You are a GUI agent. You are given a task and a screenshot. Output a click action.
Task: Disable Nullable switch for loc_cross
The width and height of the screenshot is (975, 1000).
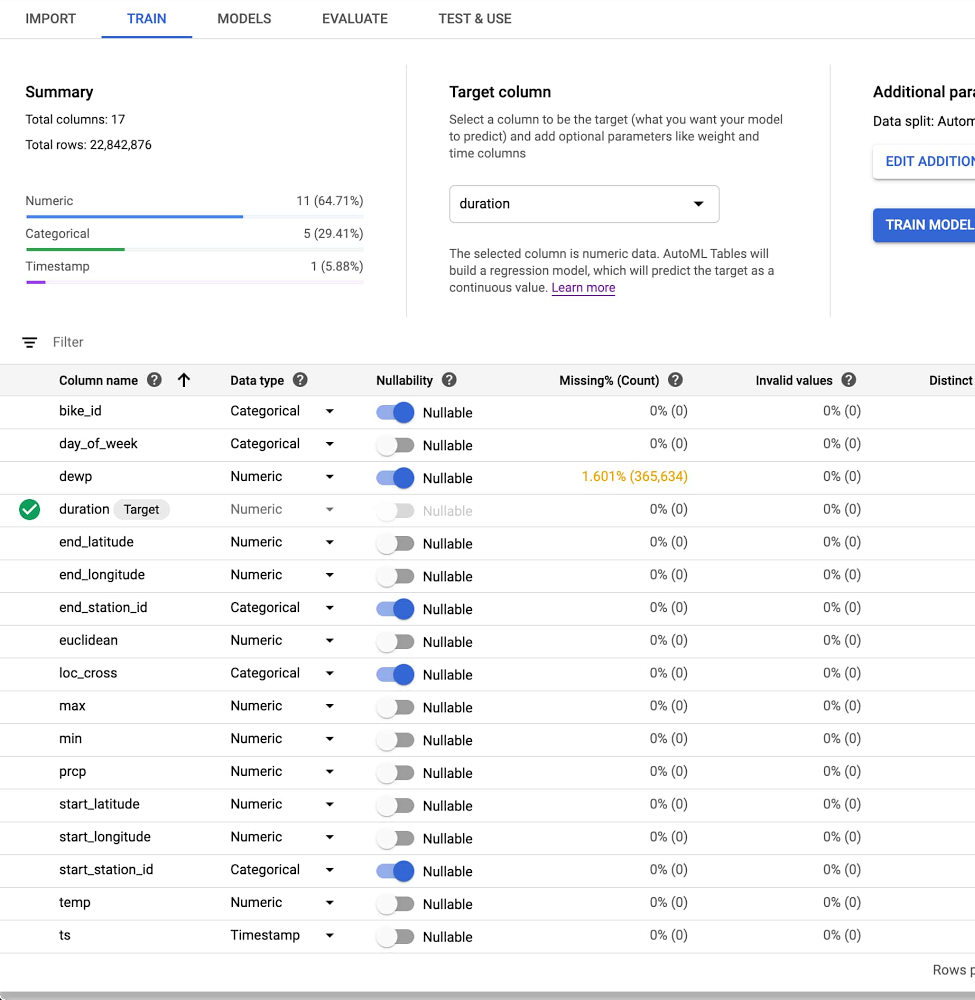tap(395, 675)
